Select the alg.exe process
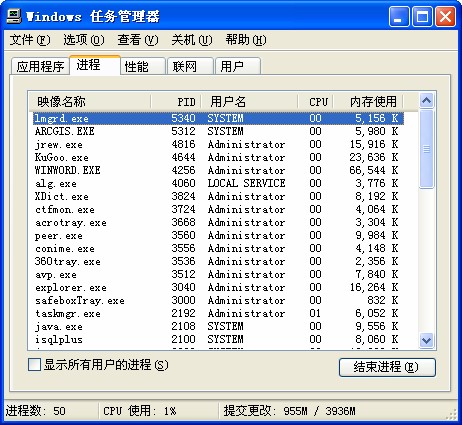This screenshot has width=462, height=425. (x=218, y=183)
